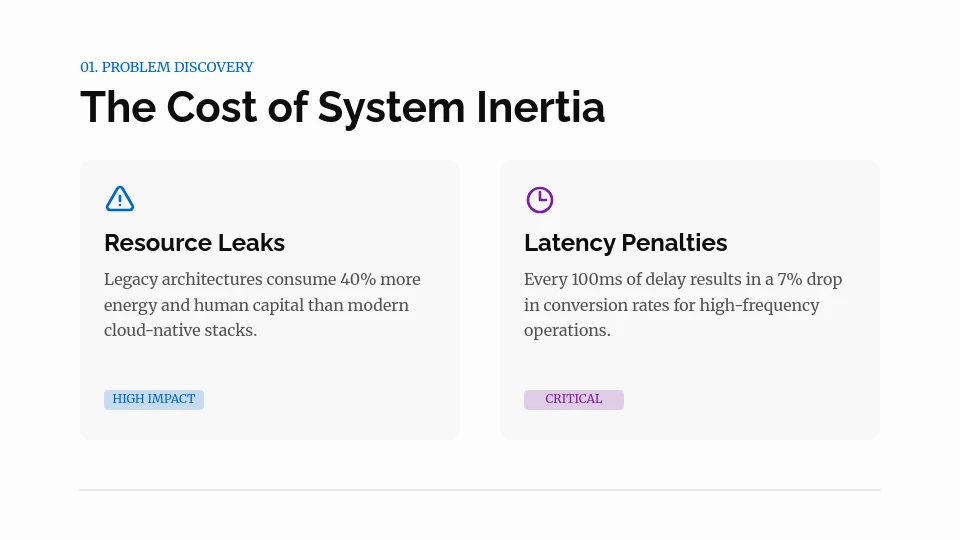Click the "Latency Penalties" heading
The height and width of the screenshot is (540, 960).
tap(625, 243)
